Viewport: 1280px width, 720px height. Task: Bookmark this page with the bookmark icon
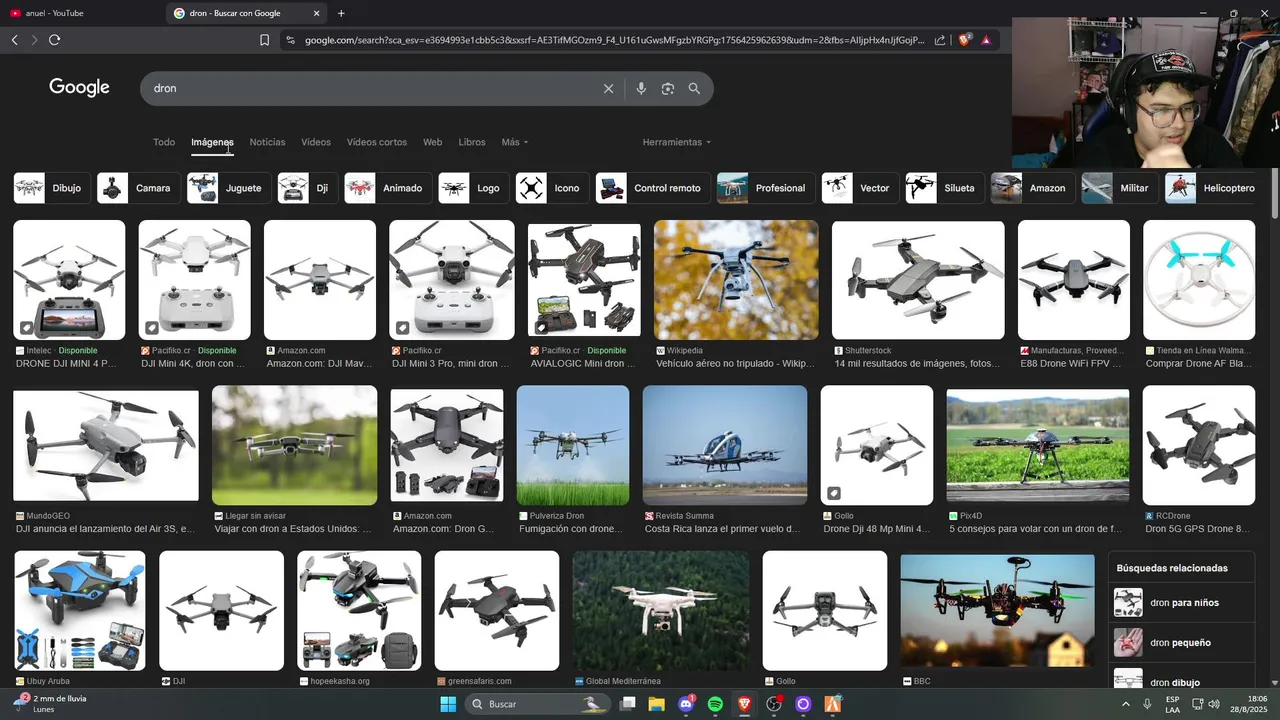coord(264,40)
